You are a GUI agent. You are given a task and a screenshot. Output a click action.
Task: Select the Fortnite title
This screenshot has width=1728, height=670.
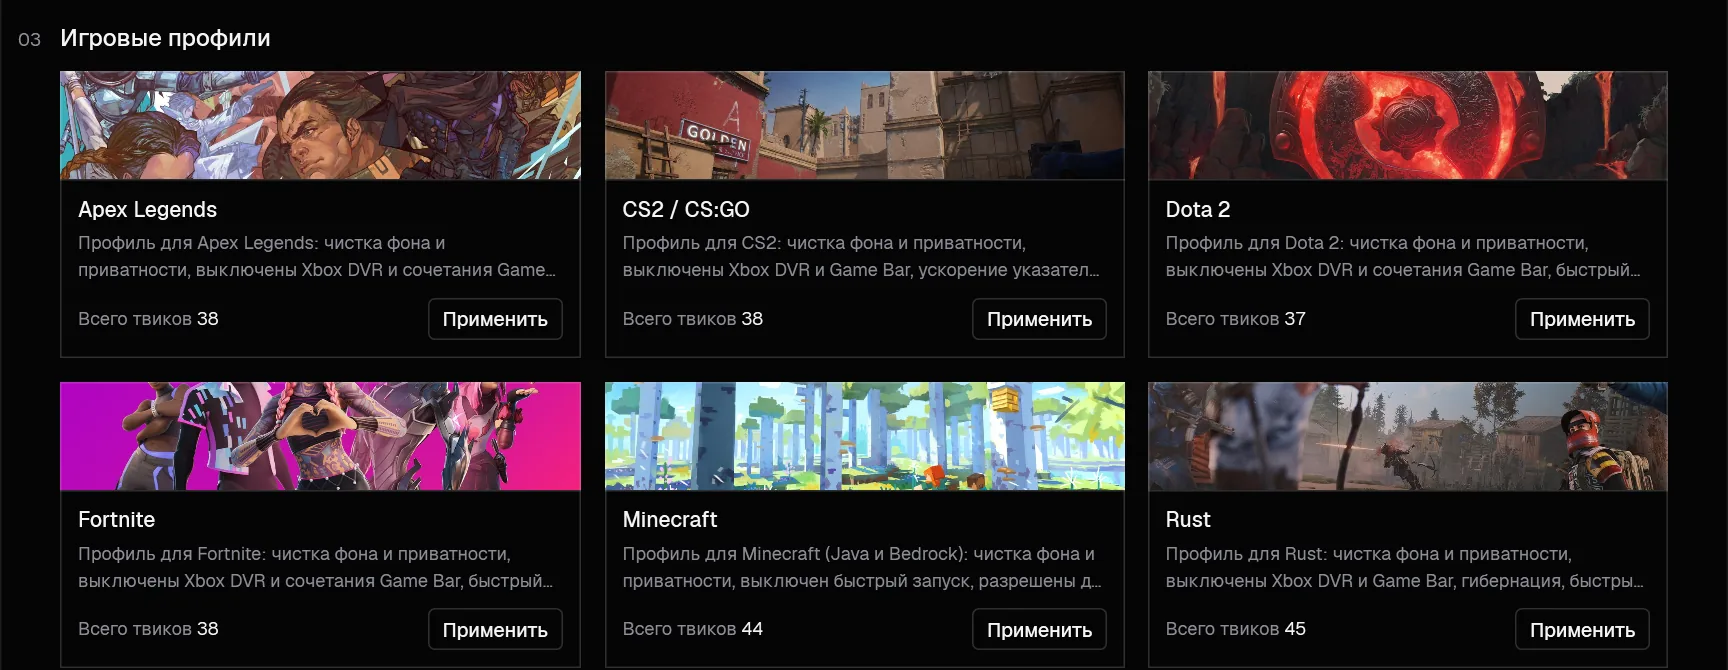(117, 519)
